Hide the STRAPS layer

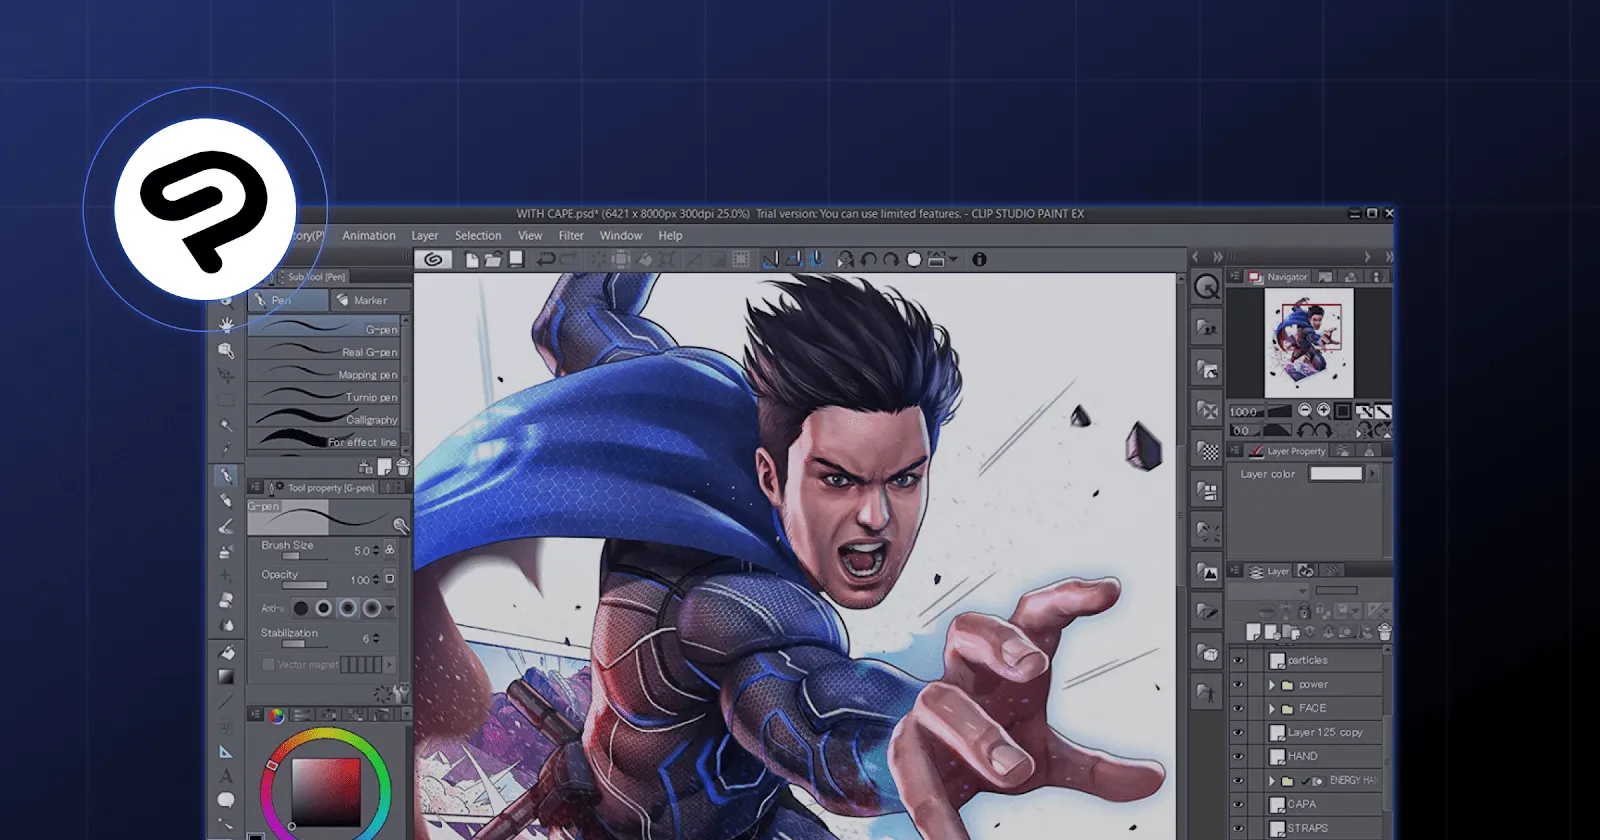point(1238,828)
